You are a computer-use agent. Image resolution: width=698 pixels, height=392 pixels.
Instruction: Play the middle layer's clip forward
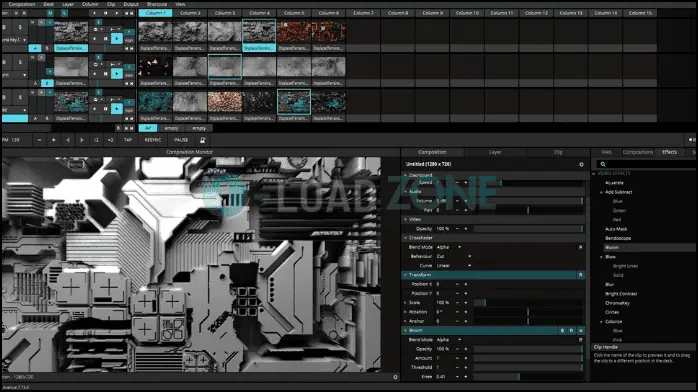click(117, 73)
